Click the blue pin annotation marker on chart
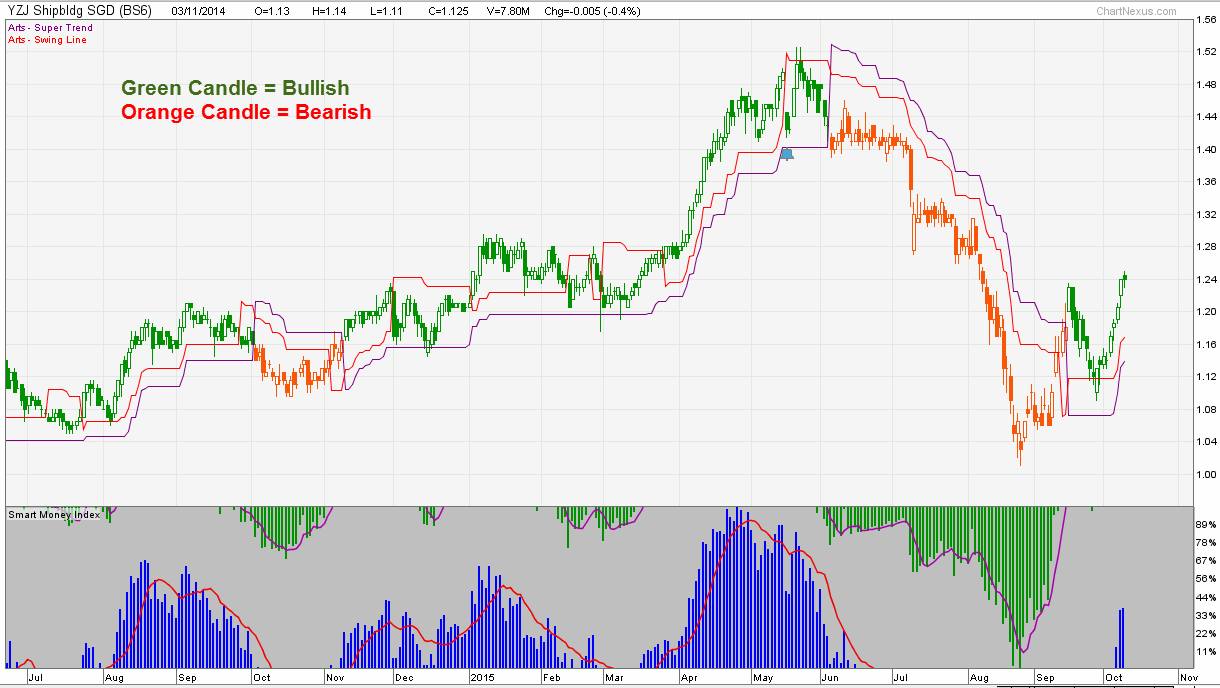 [x=787, y=154]
